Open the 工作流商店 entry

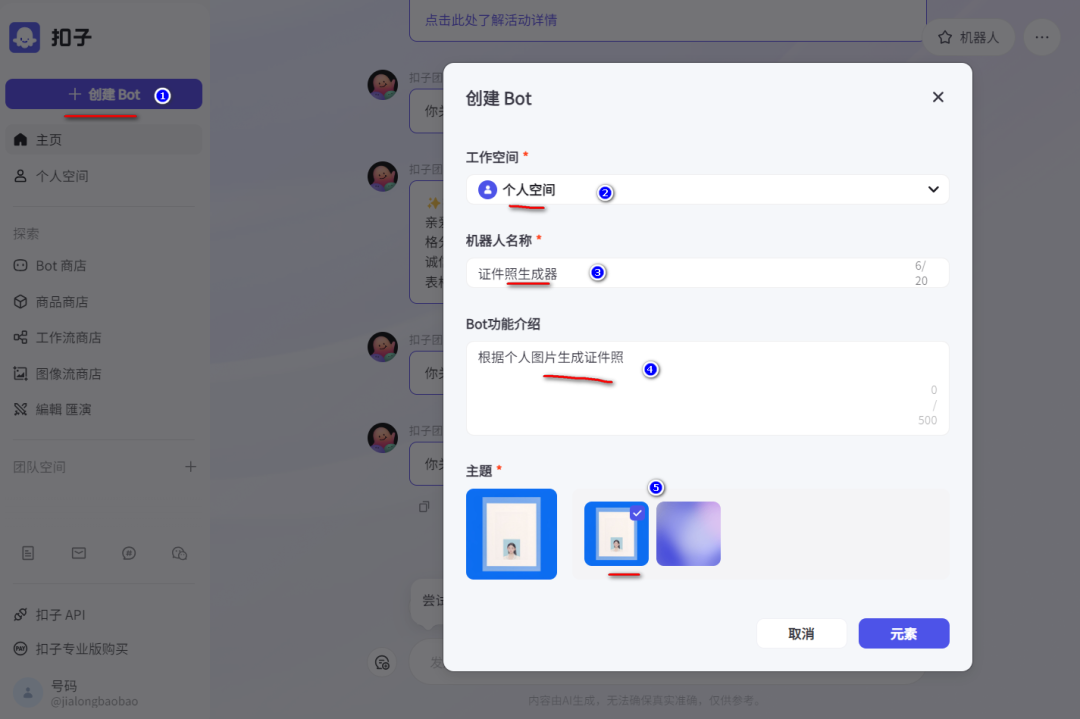pyautogui.click(x=103, y=337)
